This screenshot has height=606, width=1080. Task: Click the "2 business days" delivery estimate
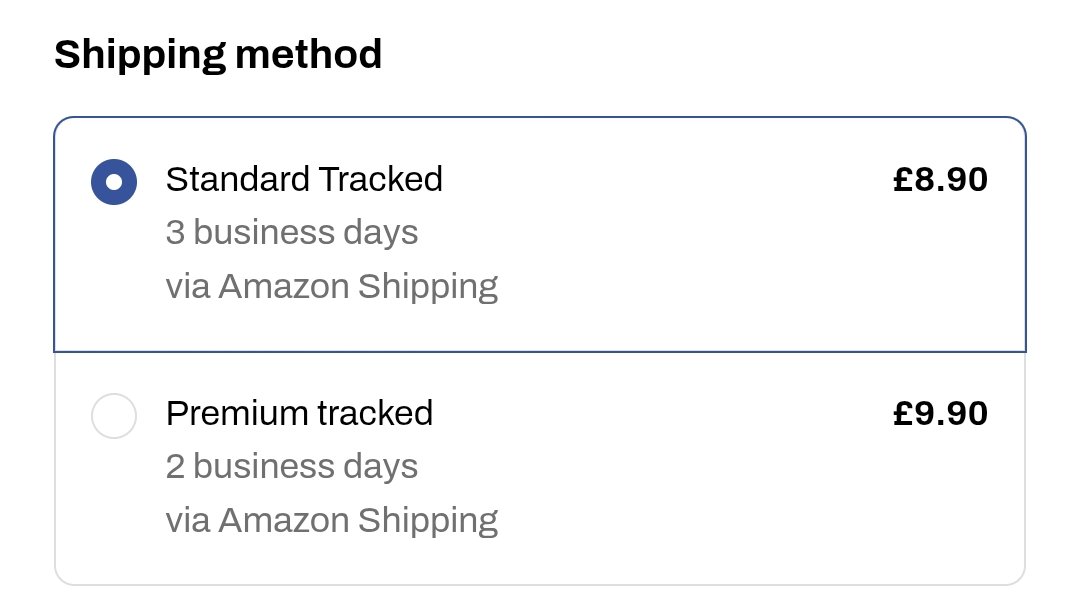292,467
